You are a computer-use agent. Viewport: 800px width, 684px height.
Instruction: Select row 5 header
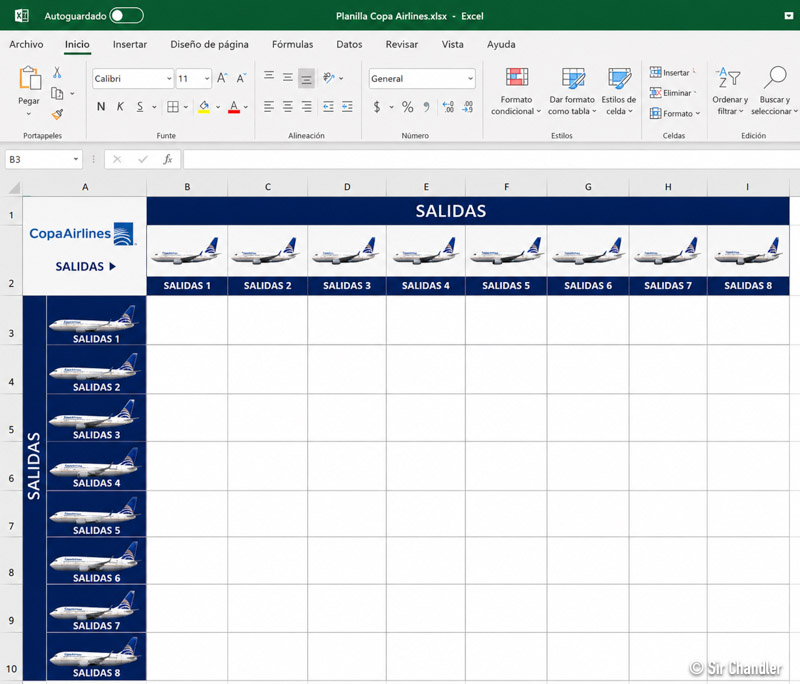pos(11,418)
